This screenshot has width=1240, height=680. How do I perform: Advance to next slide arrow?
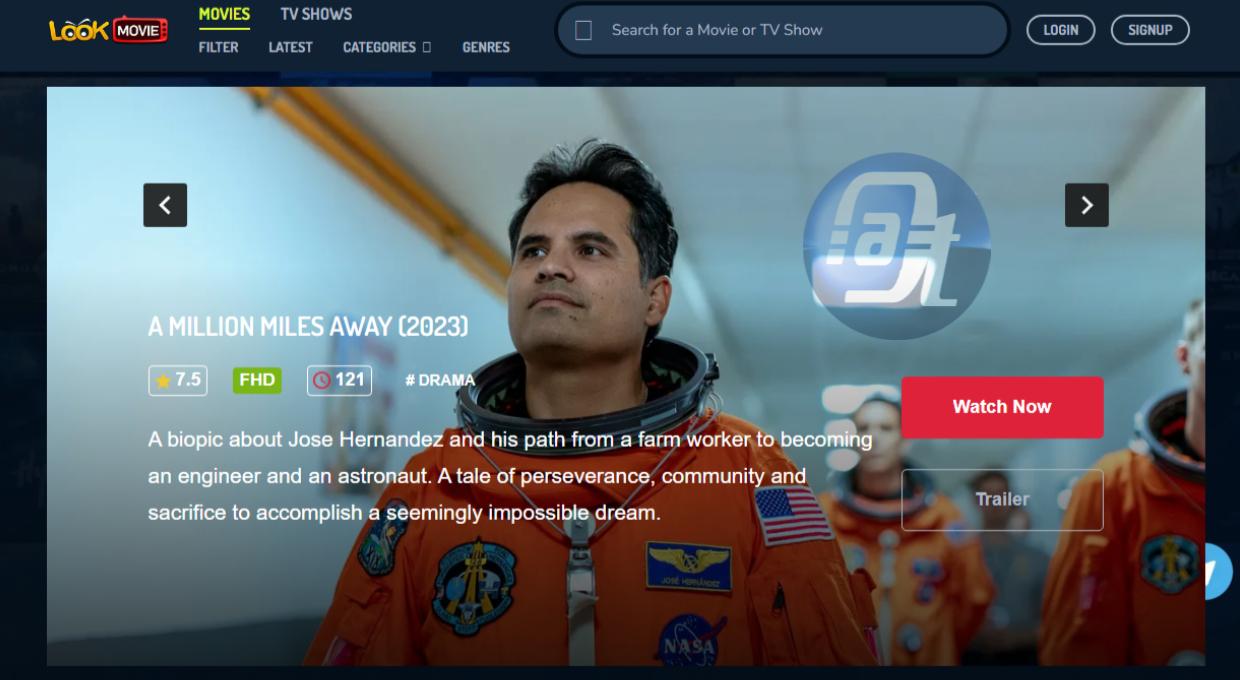1087,205
